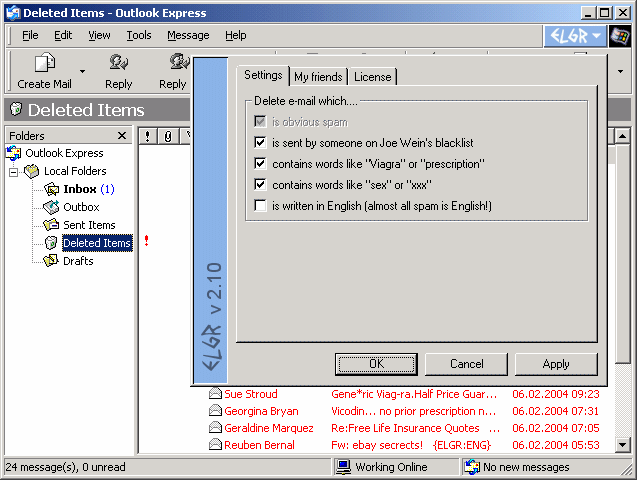Screen dimensions: 637x480
Task: Enable the written in English checkbox
Action: [x=260, y=205]
